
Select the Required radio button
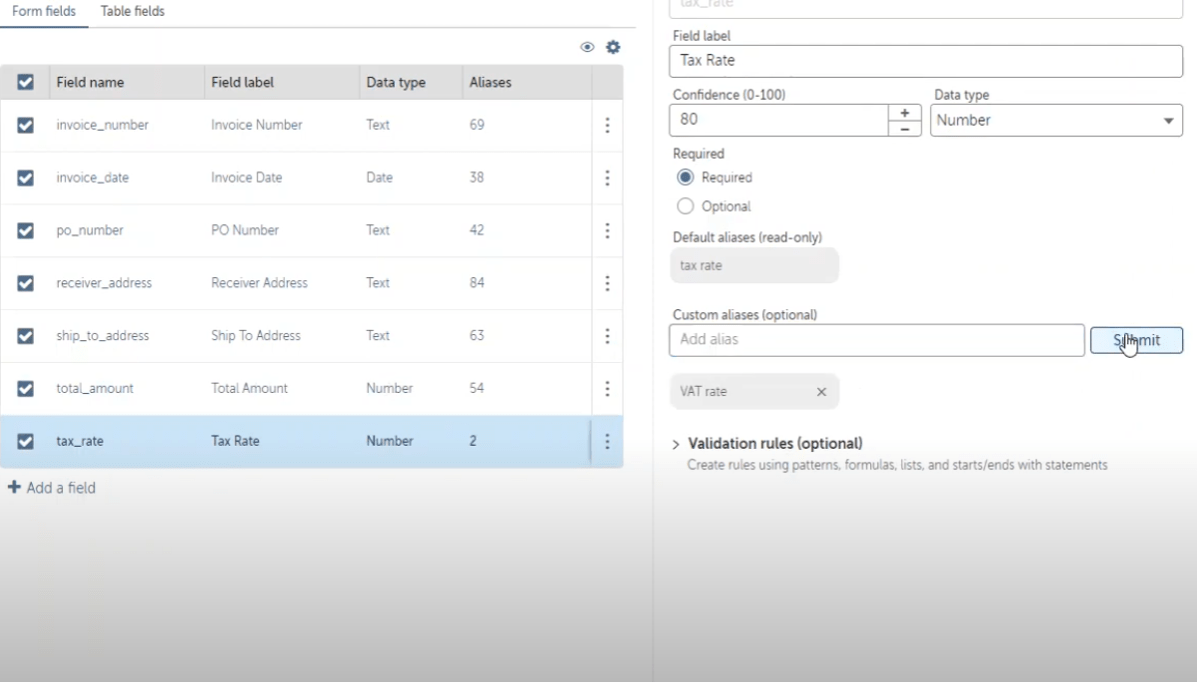(x=685, y=177)
